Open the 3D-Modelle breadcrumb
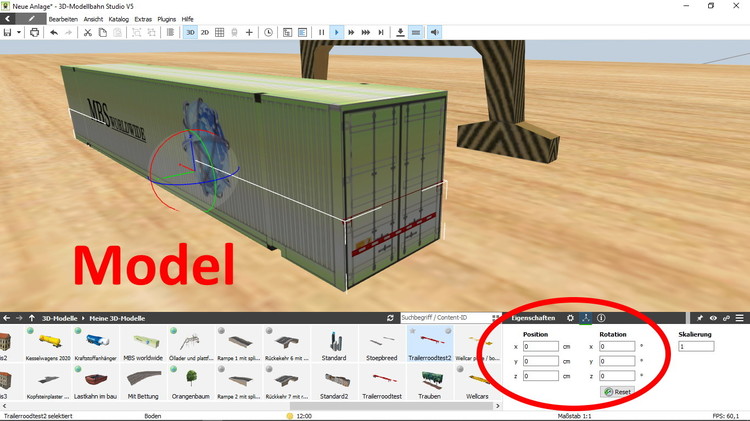Screen dimensions: 750x421 click(59, 318)
